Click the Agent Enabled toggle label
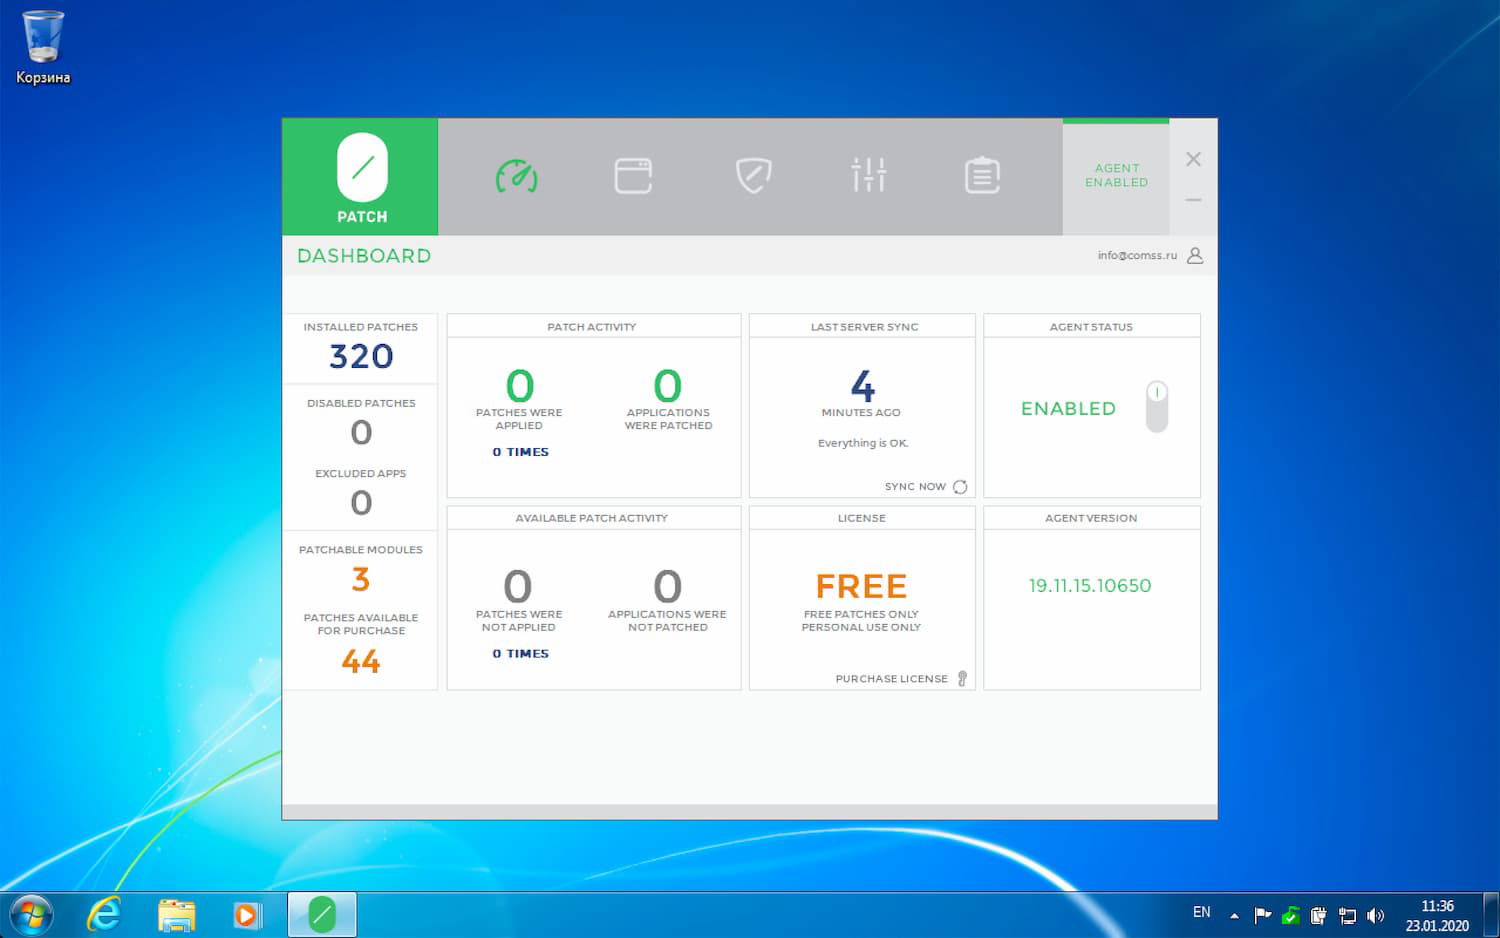 click(x=1116, y=176)
